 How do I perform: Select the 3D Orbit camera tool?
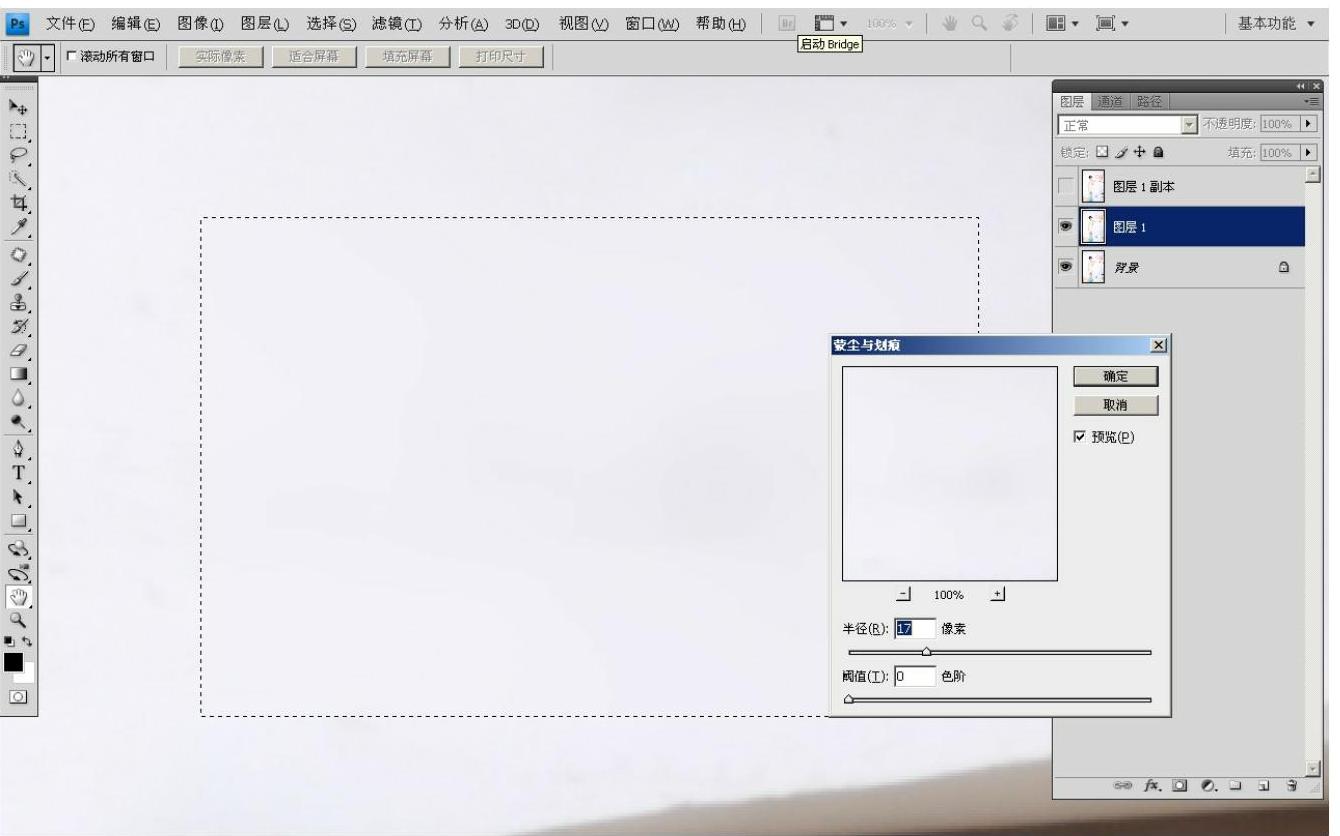click(x=18, y=572)
